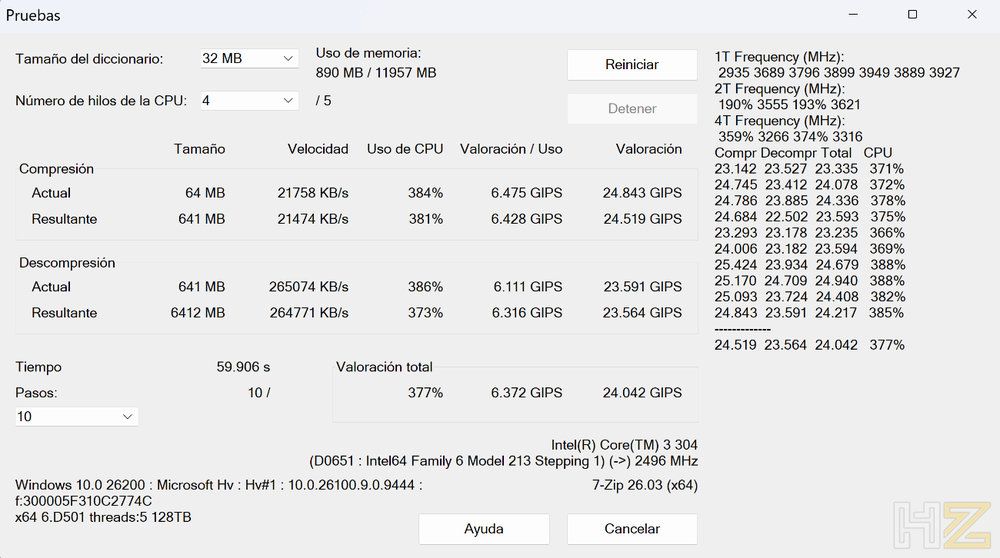Click the Tamaño column header

click(200, 149)
